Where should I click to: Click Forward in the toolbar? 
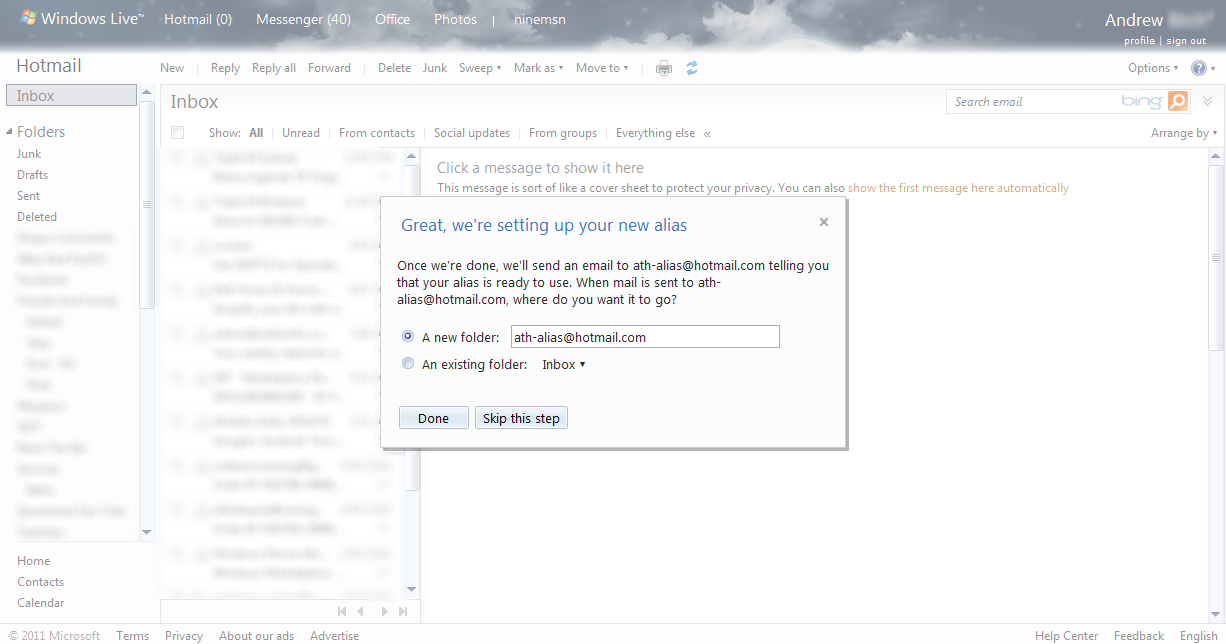pos(329,68)
